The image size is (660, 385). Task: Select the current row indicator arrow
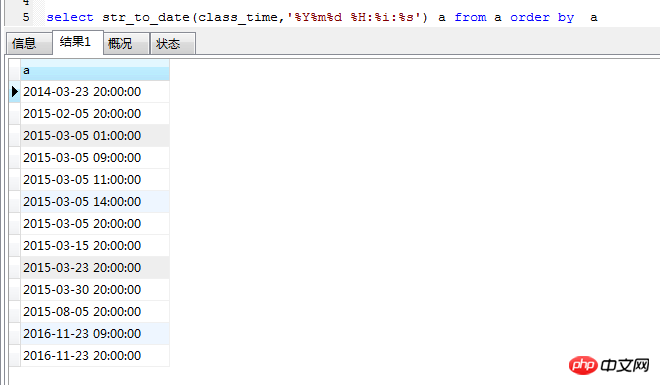point(15,91)
